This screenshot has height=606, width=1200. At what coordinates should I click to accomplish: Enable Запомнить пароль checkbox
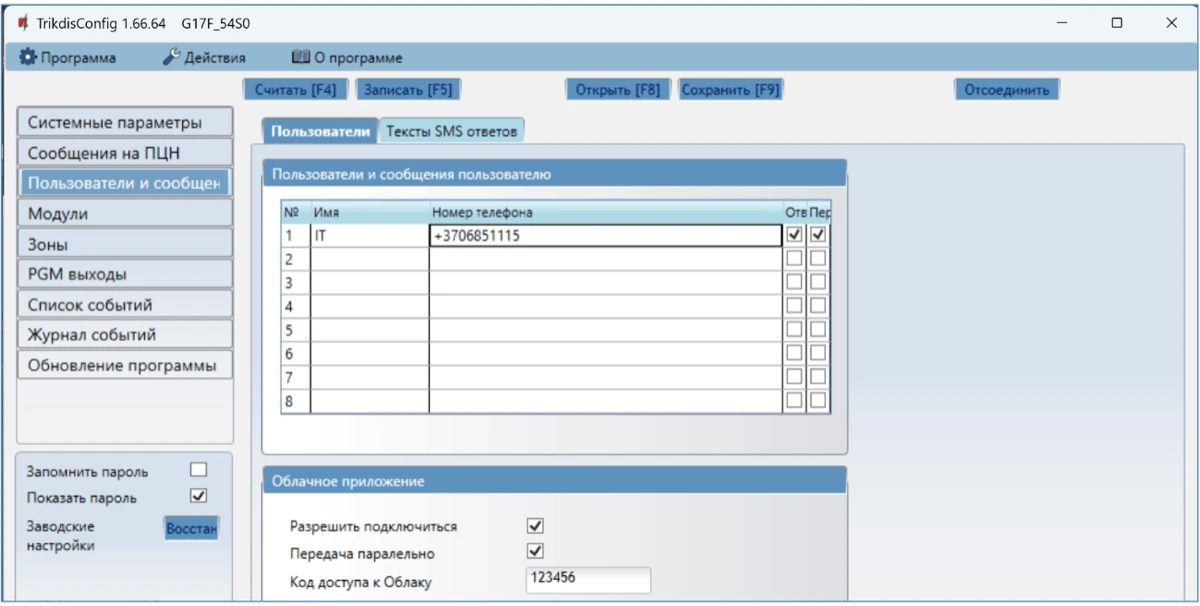pos(198,470)
